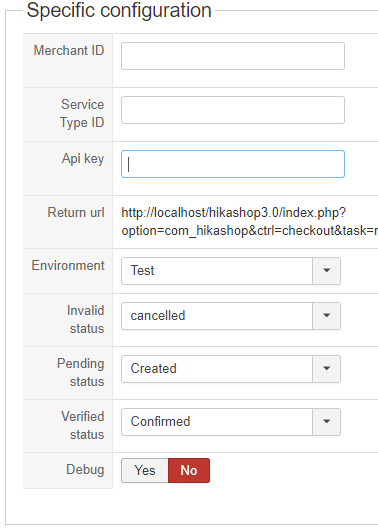Click the Pending status label
The width and height of the screenshot is (378, 529).
coord(81,372)
